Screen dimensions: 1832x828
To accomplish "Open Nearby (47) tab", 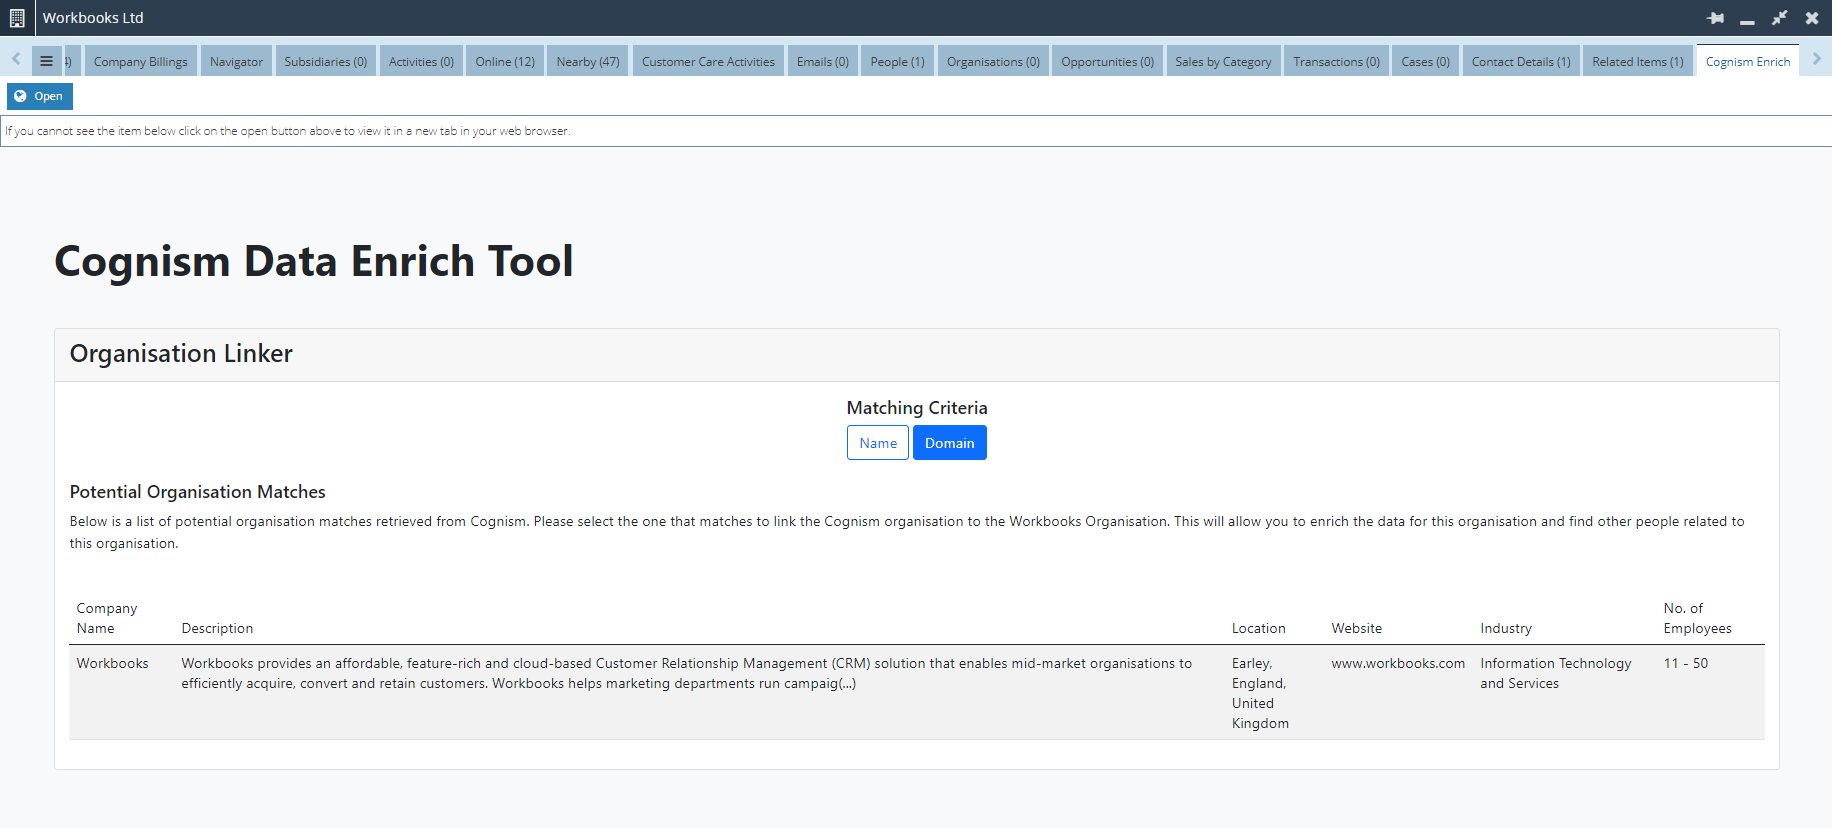I will [x=588, y=61].
